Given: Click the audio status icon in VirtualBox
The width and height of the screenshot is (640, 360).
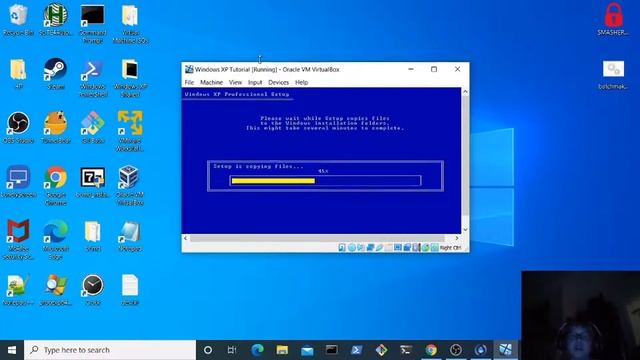Looking at the screenshot, I should coord(361,247).
